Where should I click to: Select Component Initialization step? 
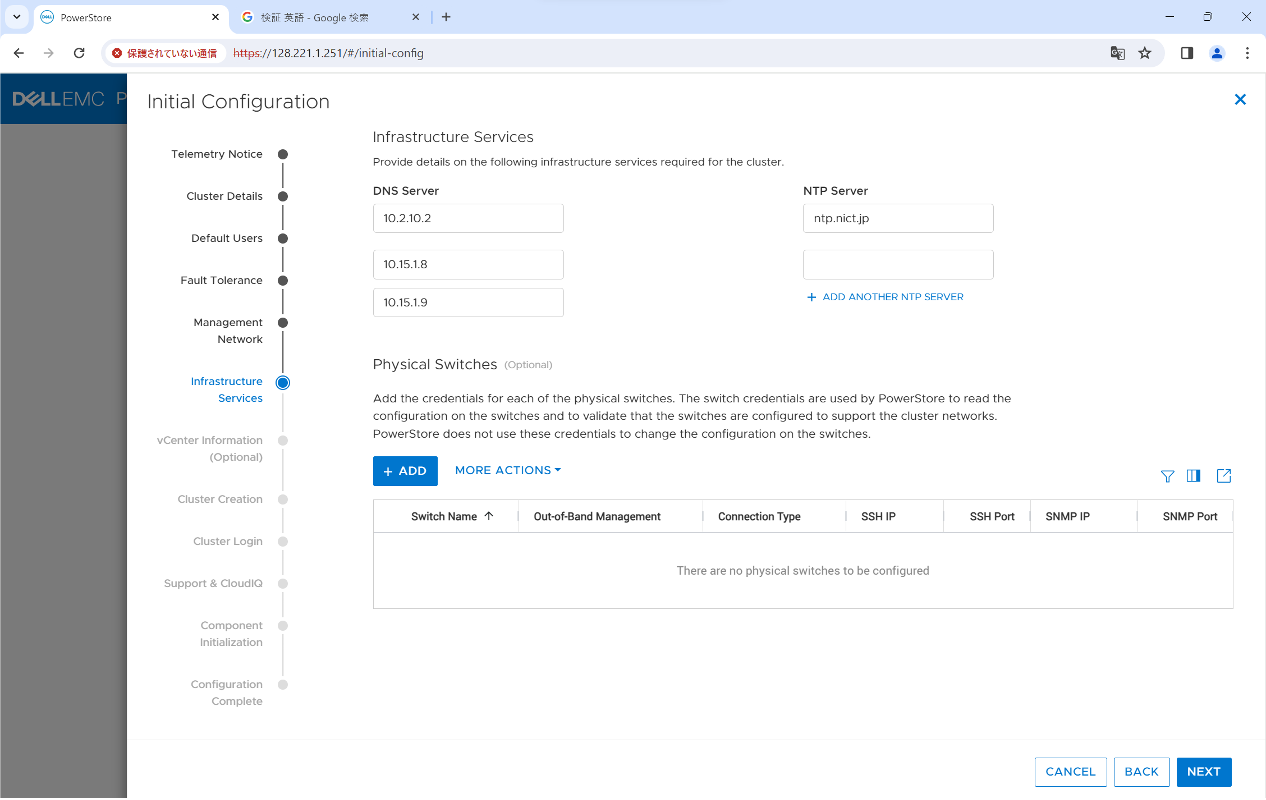(x=231, y=634)
